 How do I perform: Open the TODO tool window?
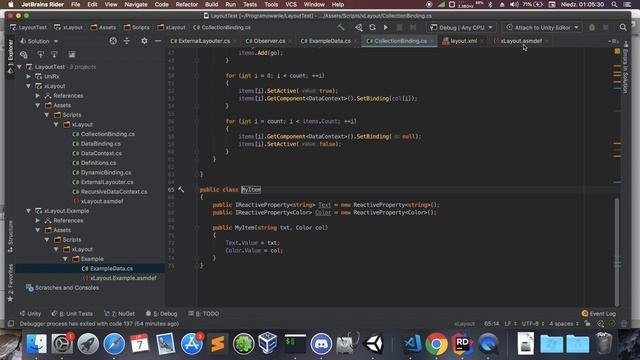(203, 313)
